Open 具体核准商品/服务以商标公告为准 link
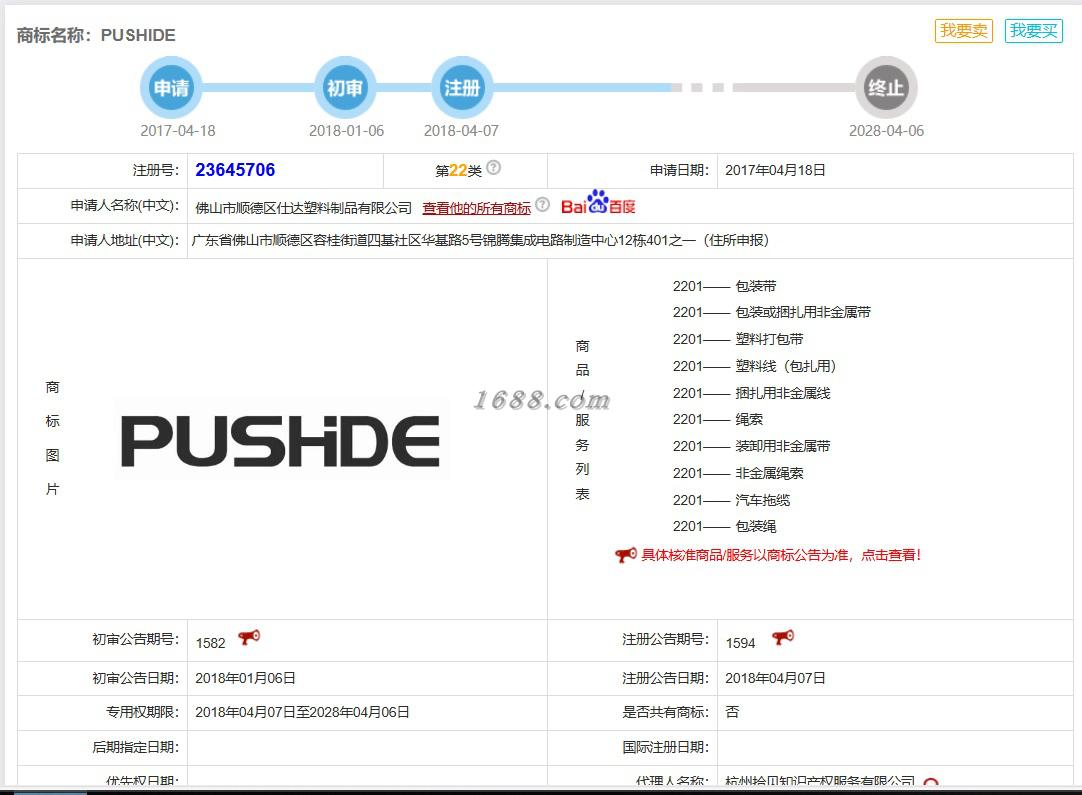The height and width of the screenshot is (795, 1082). pyautogui.click(x=781, y=555)
